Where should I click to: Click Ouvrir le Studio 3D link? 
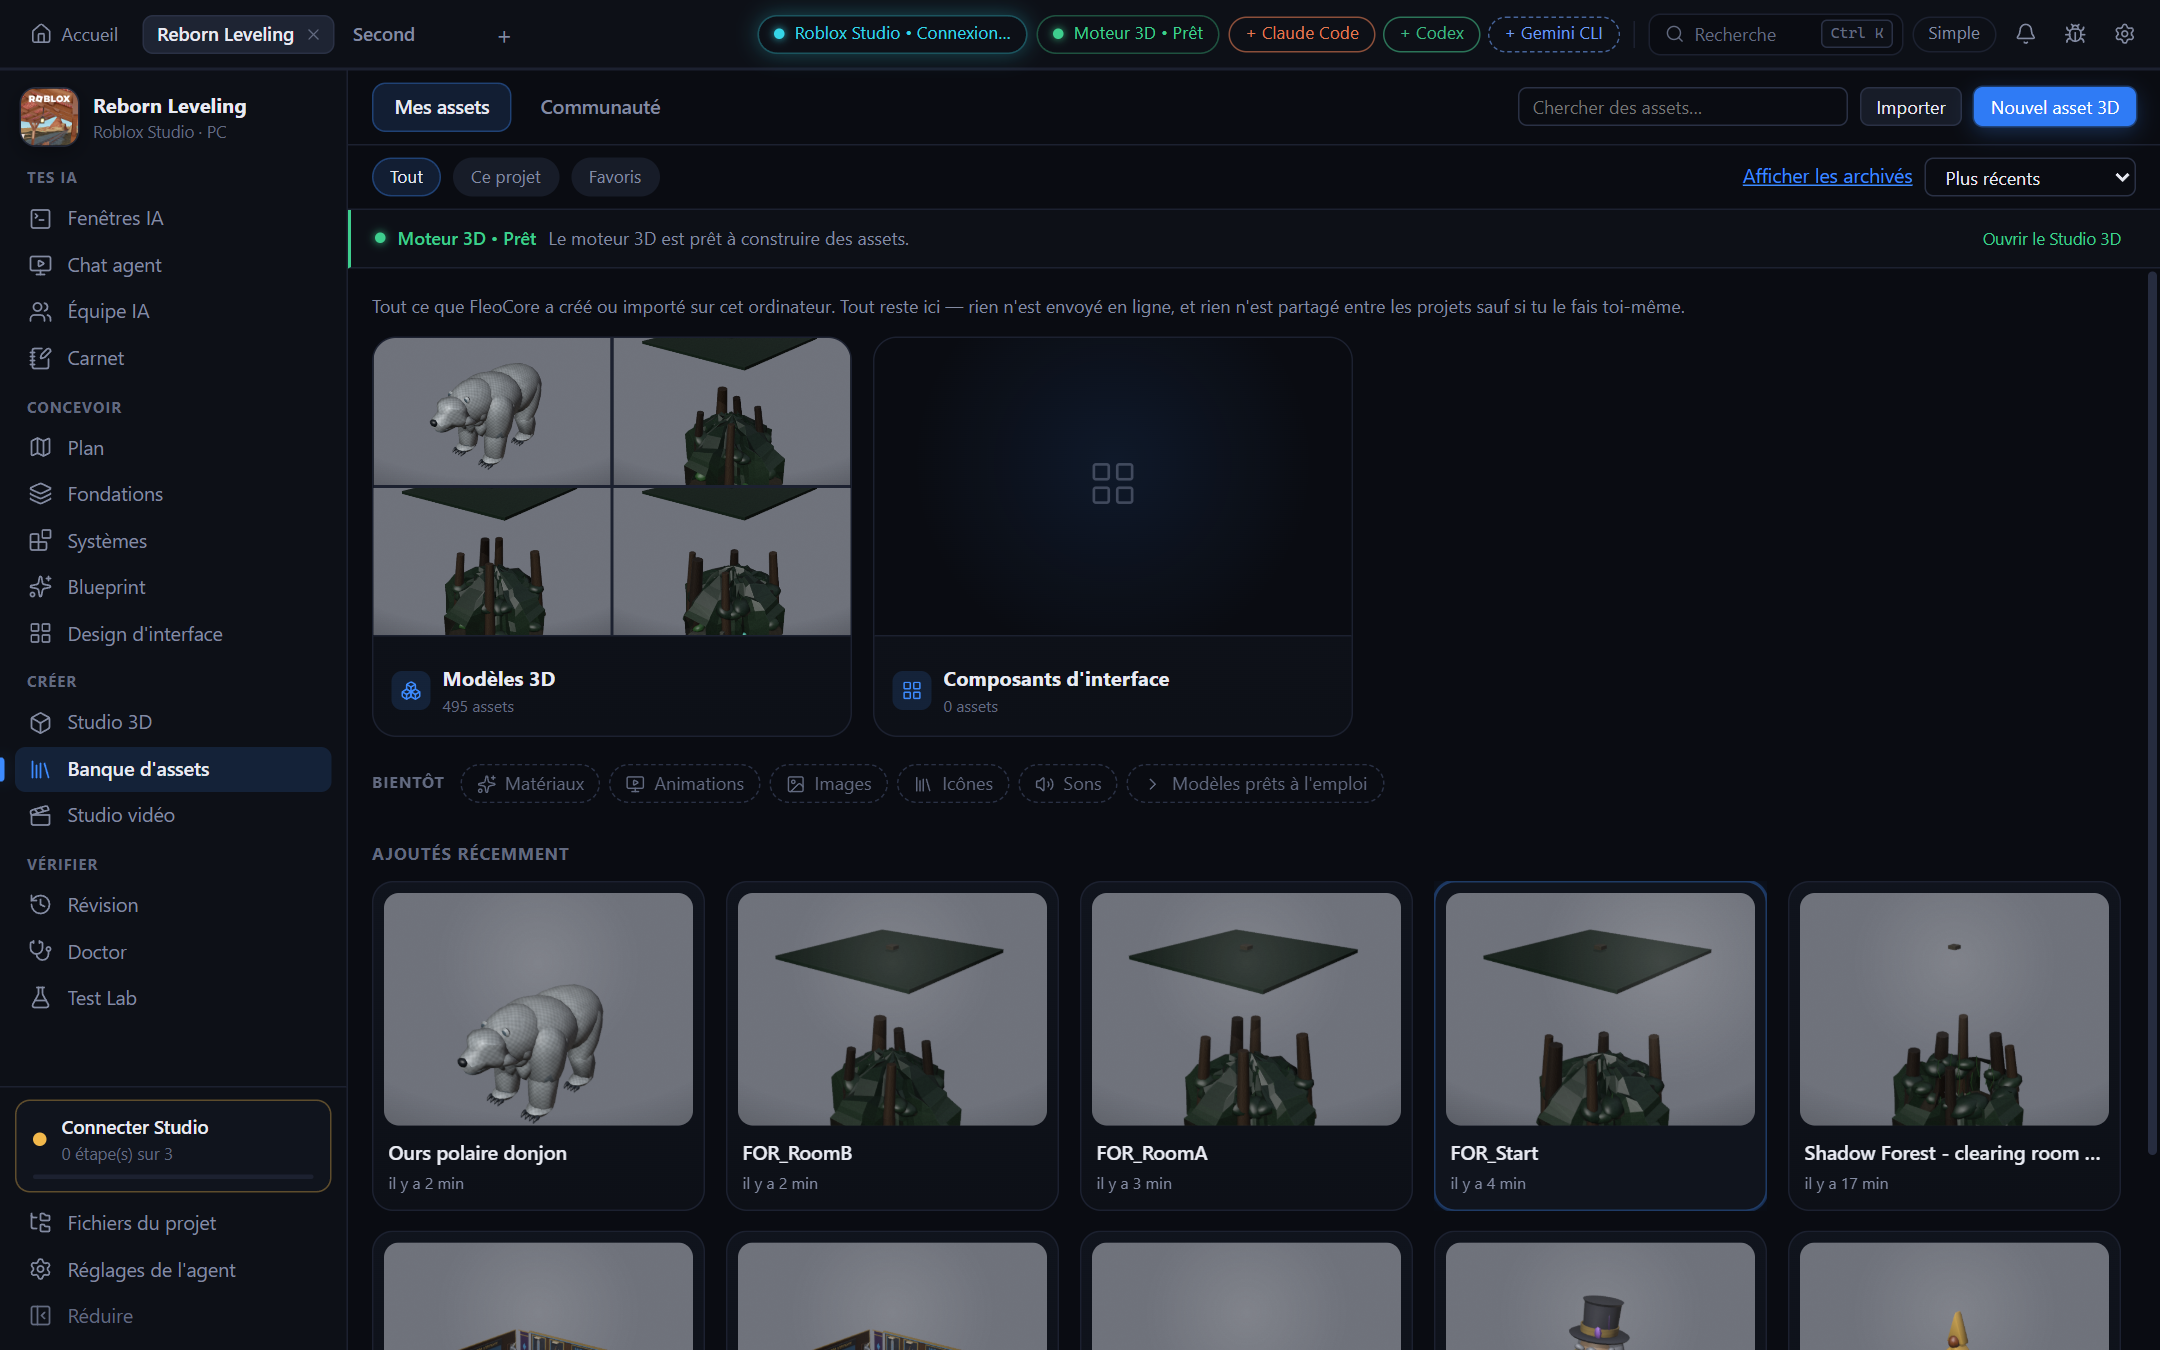[2051, 239]
